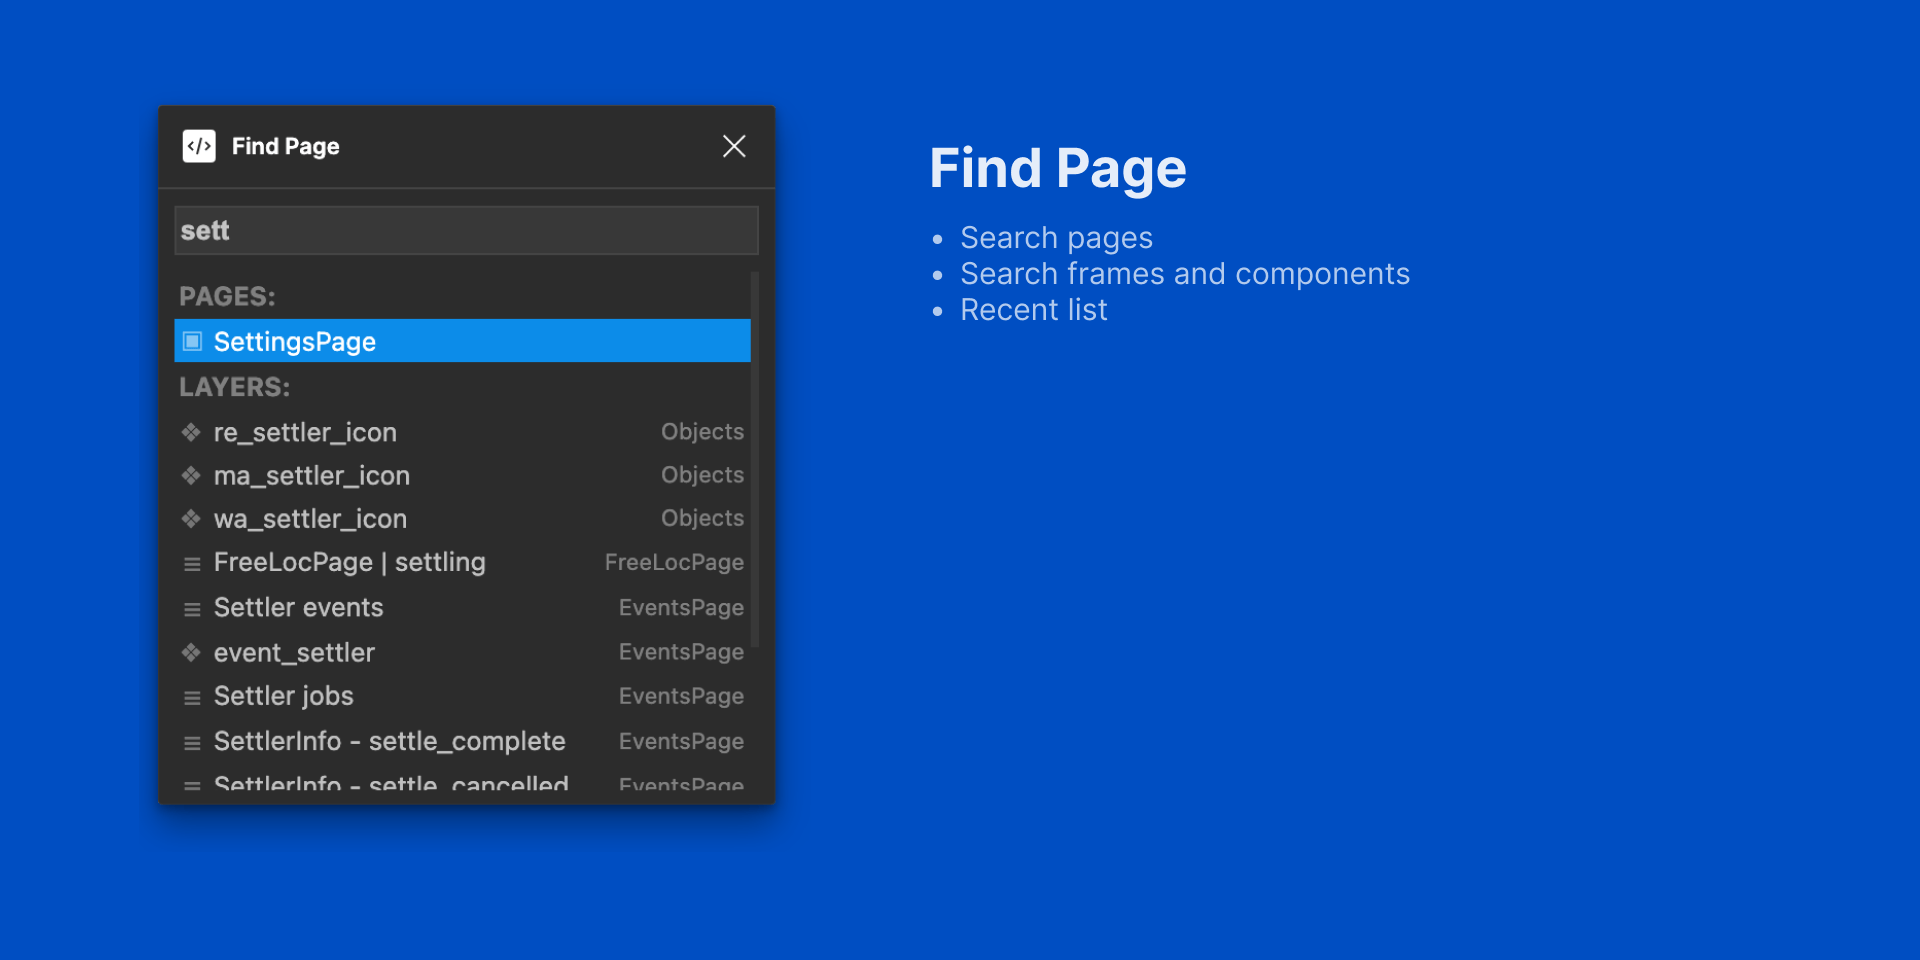Click 'Search frames and components' bullet text
The width and height of the screenshot is (1920, 960).
[1185, 274]
